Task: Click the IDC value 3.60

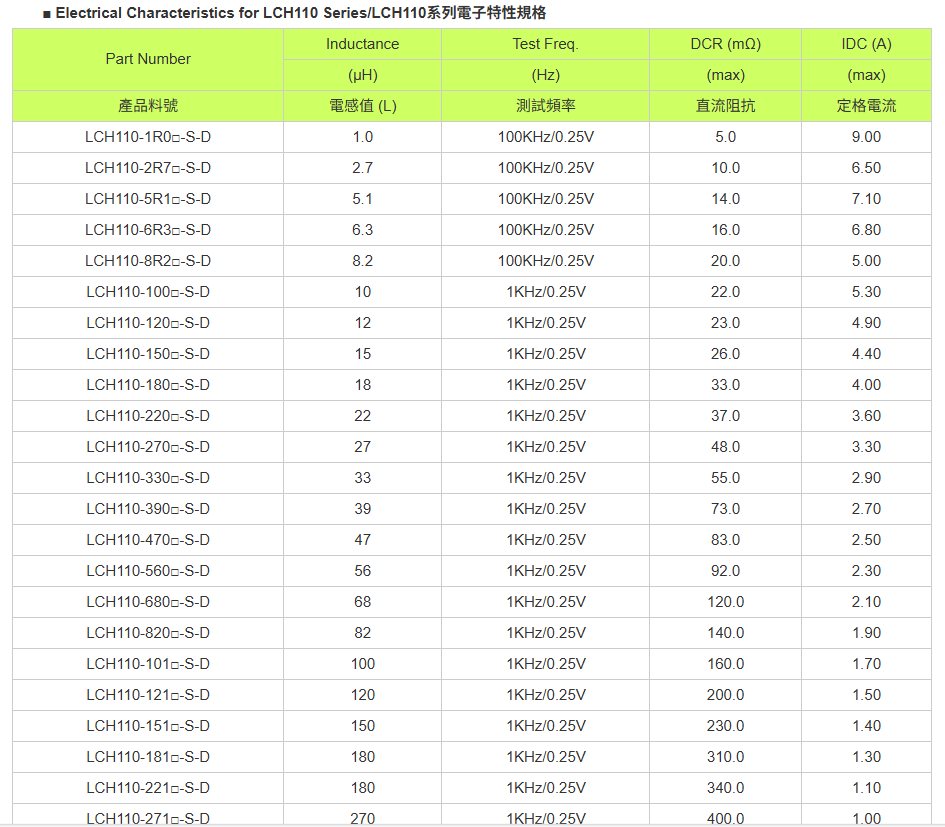Action: coord(866,416)
